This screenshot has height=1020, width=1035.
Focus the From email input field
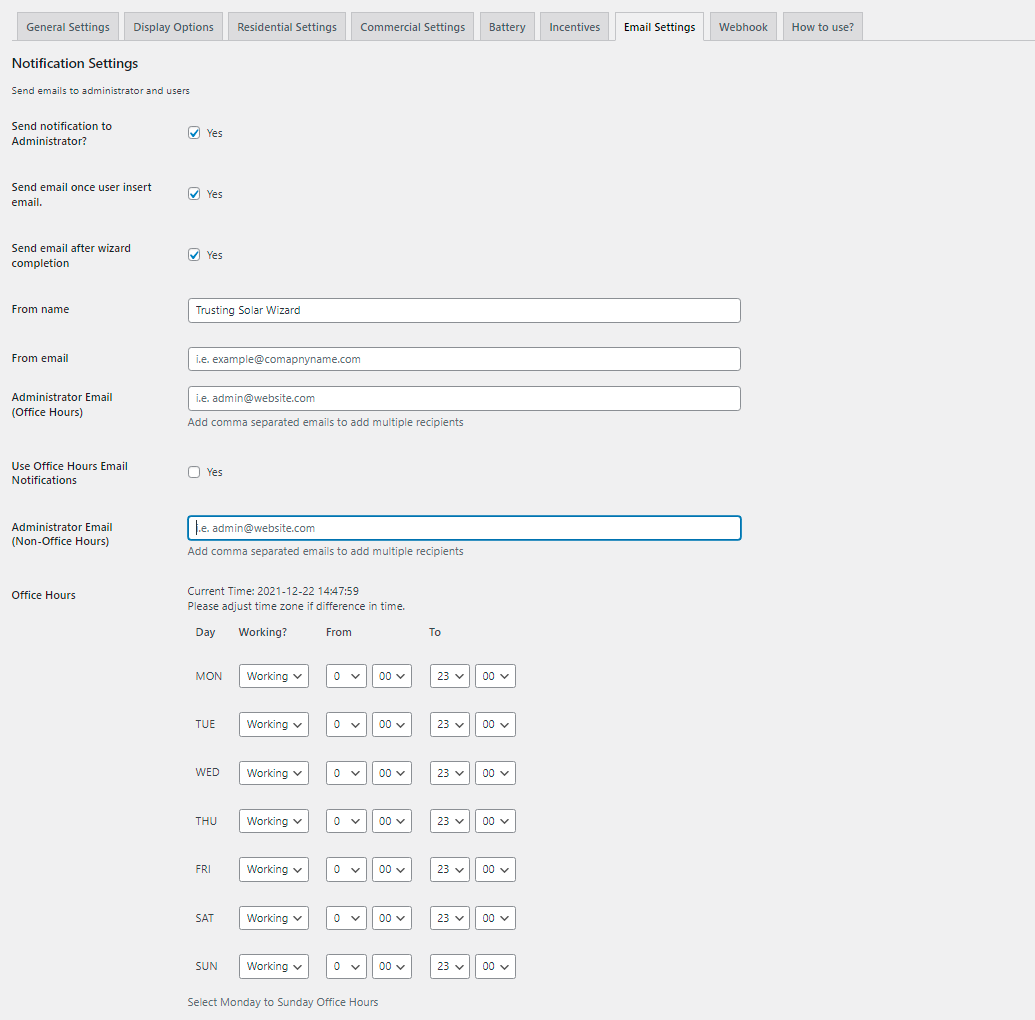[464, 359]
